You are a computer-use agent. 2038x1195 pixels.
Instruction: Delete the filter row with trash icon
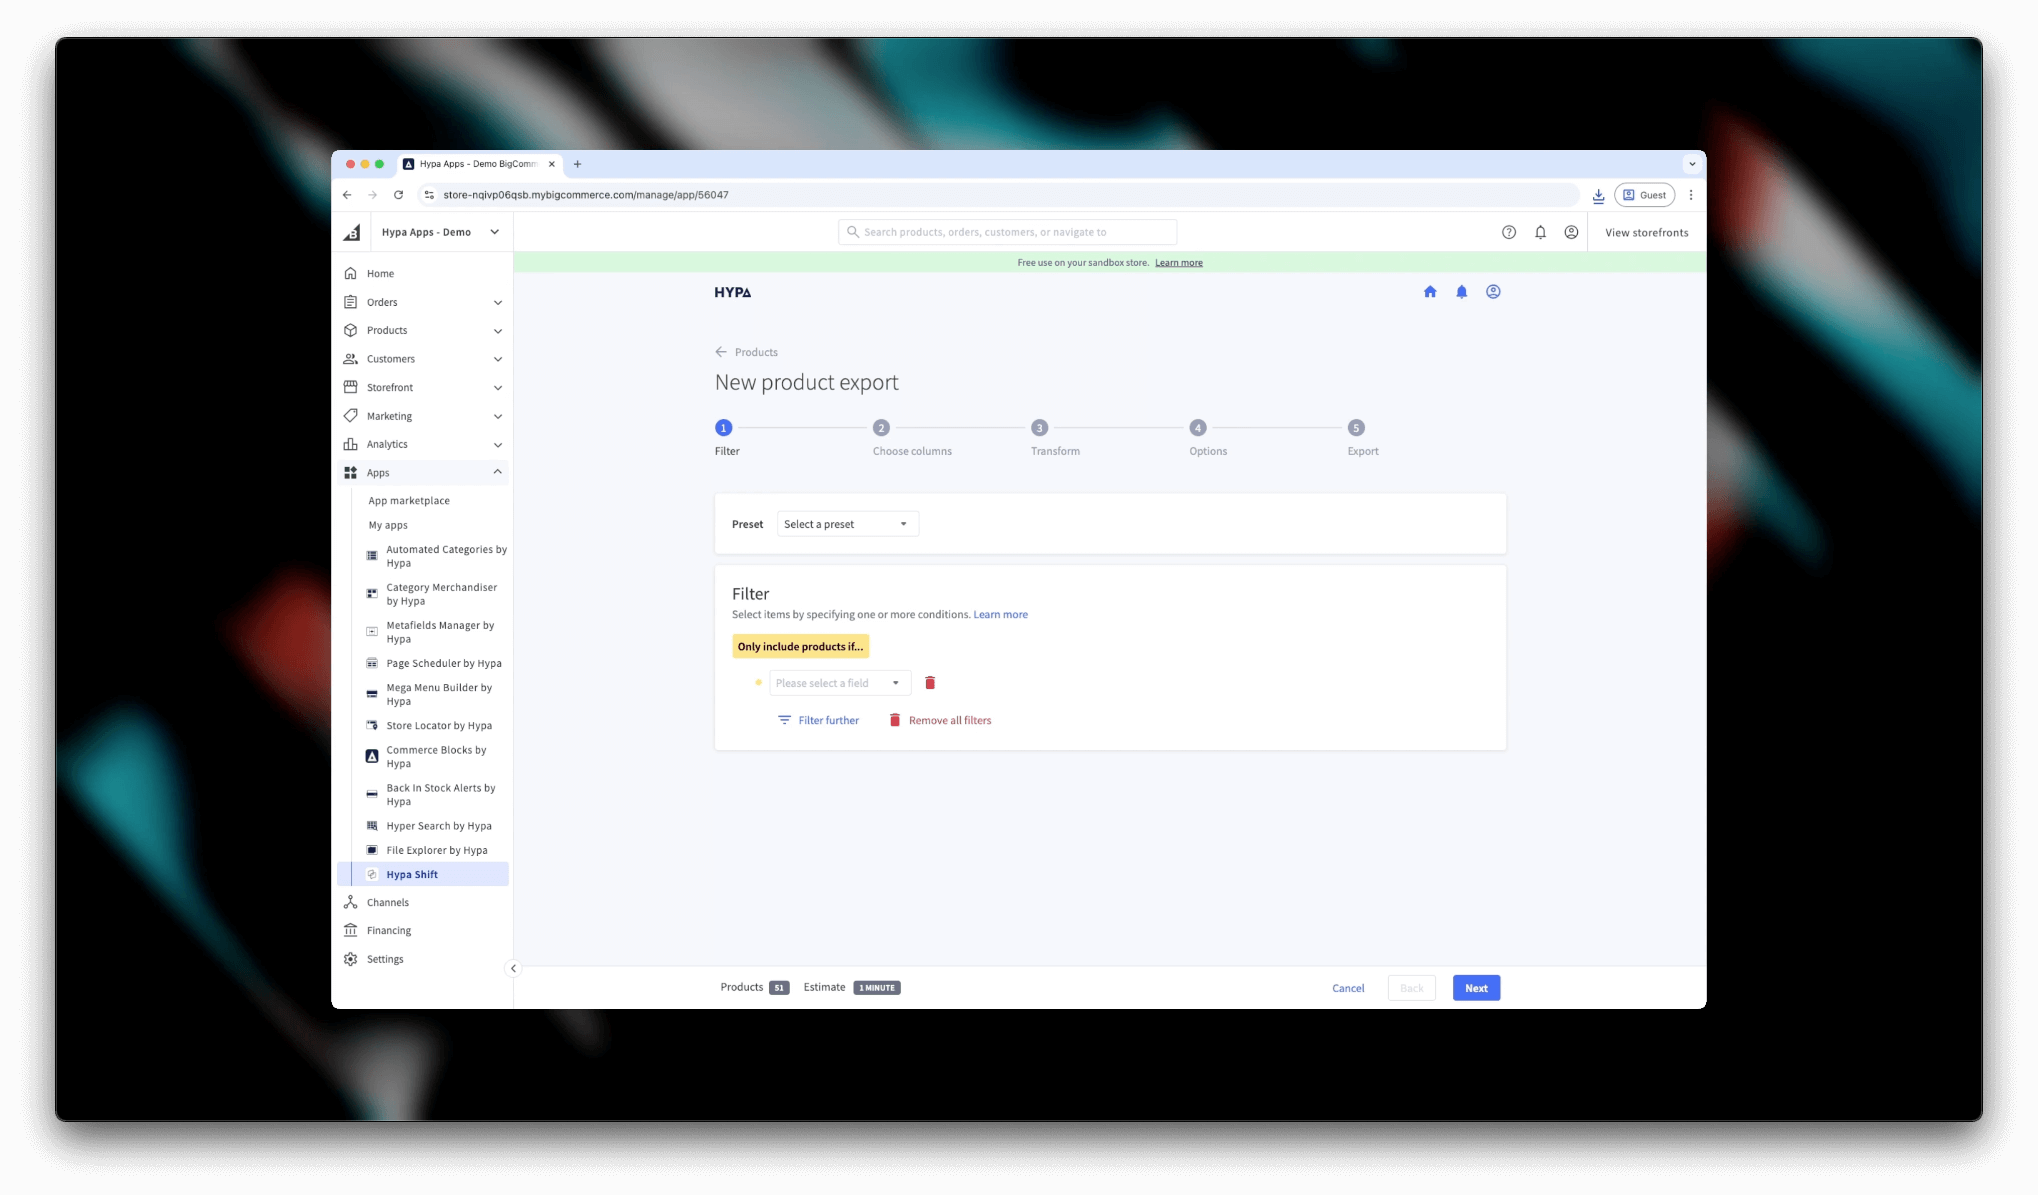point(930,683)
